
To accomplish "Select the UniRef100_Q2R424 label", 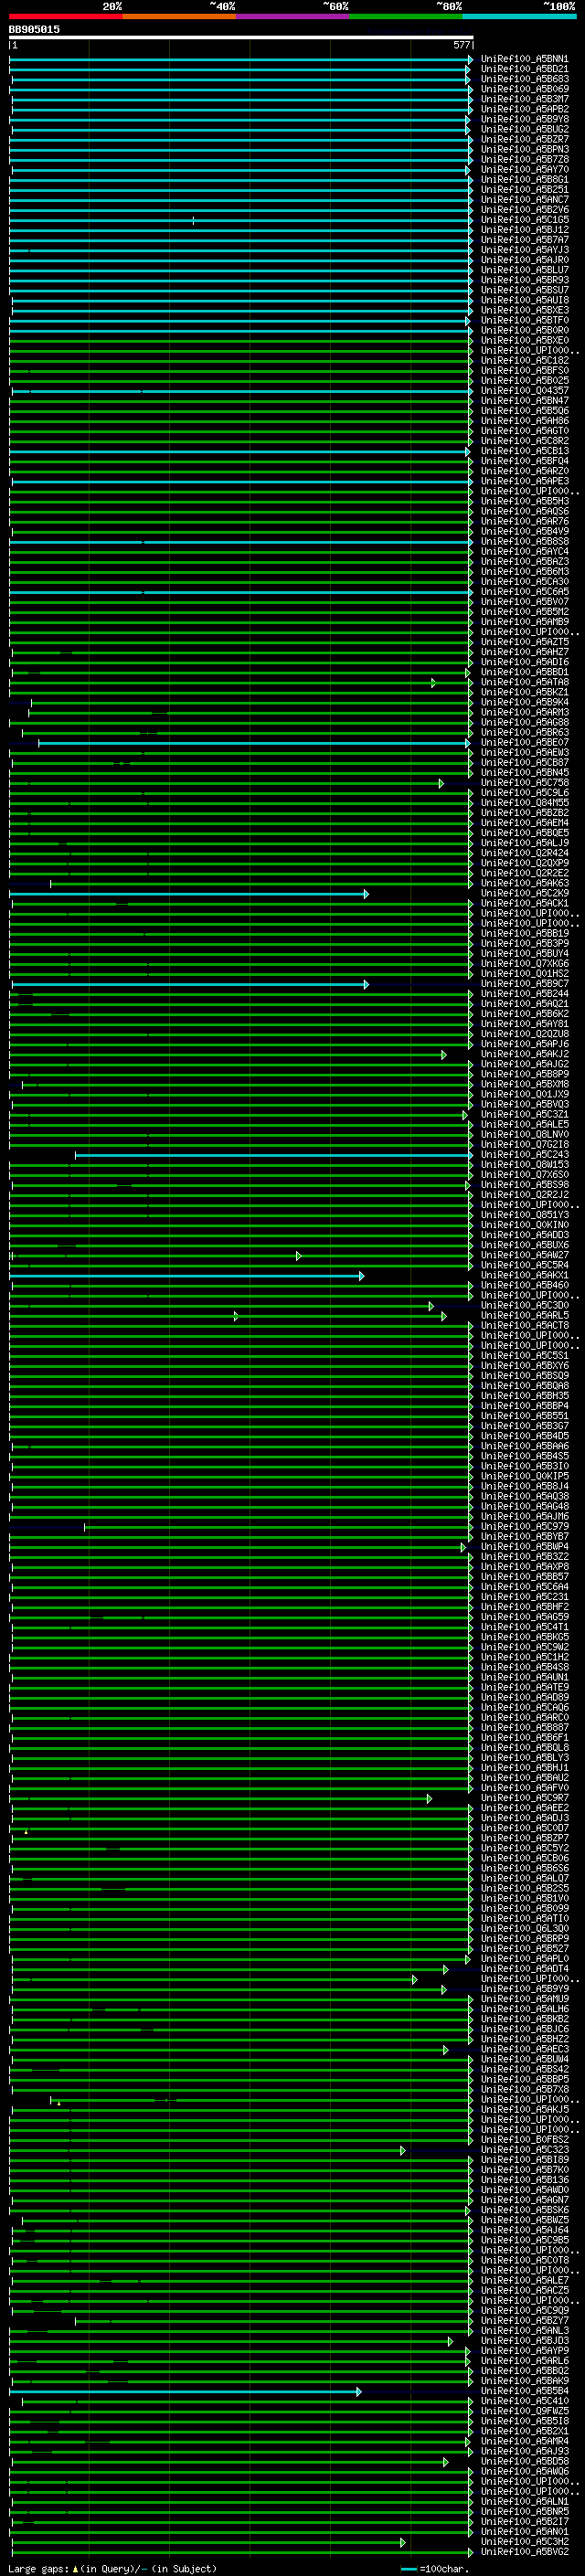I will click(524, 853).
